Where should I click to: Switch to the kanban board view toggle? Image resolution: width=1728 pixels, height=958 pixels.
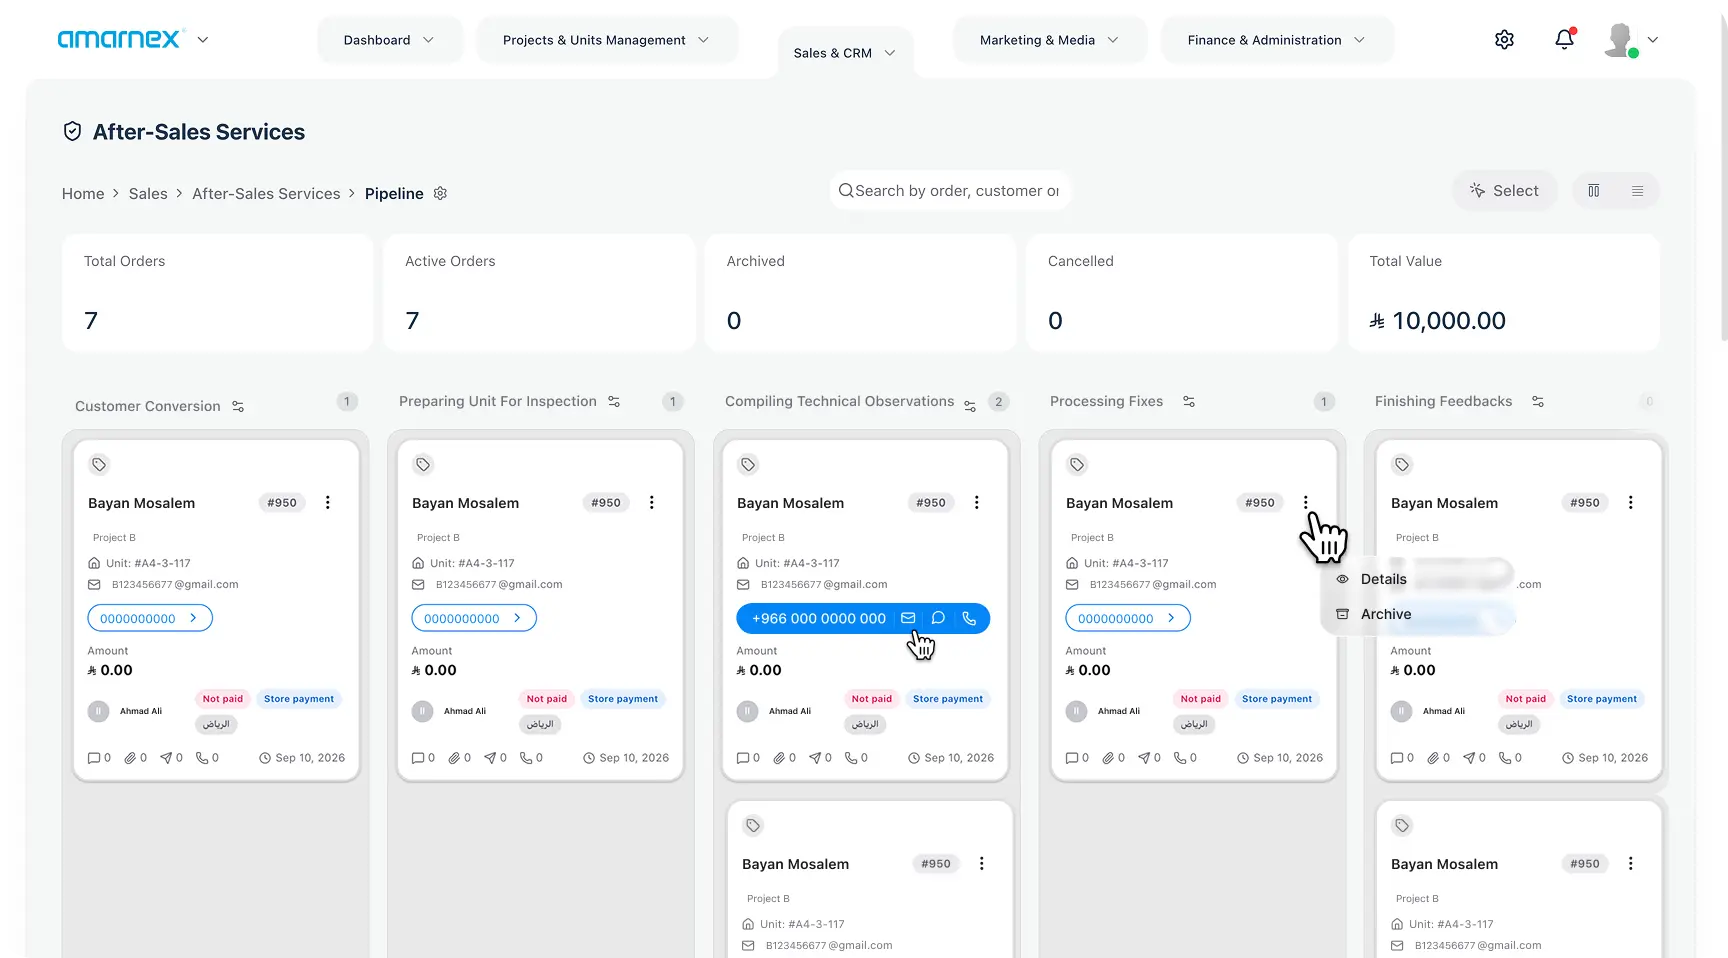pyautogui.click(x=1594, y=191)
